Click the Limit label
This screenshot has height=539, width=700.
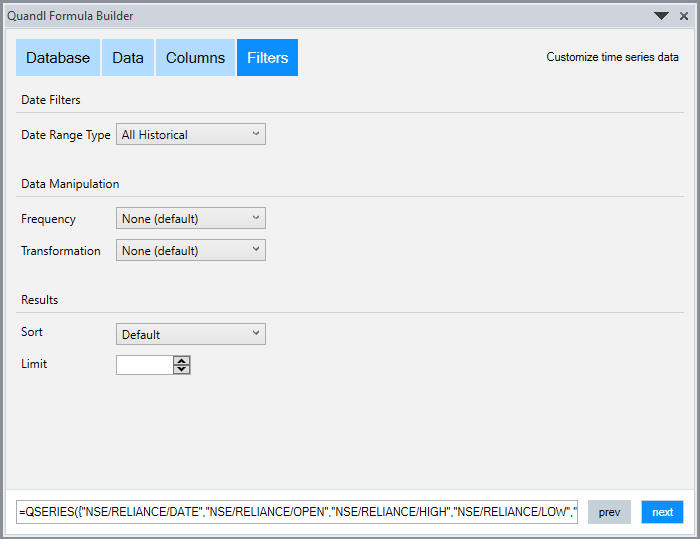tap(34, 364)
